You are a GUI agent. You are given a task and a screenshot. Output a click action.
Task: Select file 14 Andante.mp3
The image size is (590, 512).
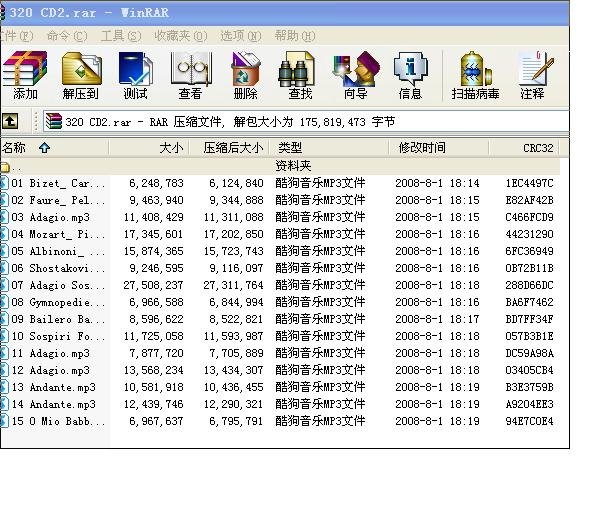[53, 404]
